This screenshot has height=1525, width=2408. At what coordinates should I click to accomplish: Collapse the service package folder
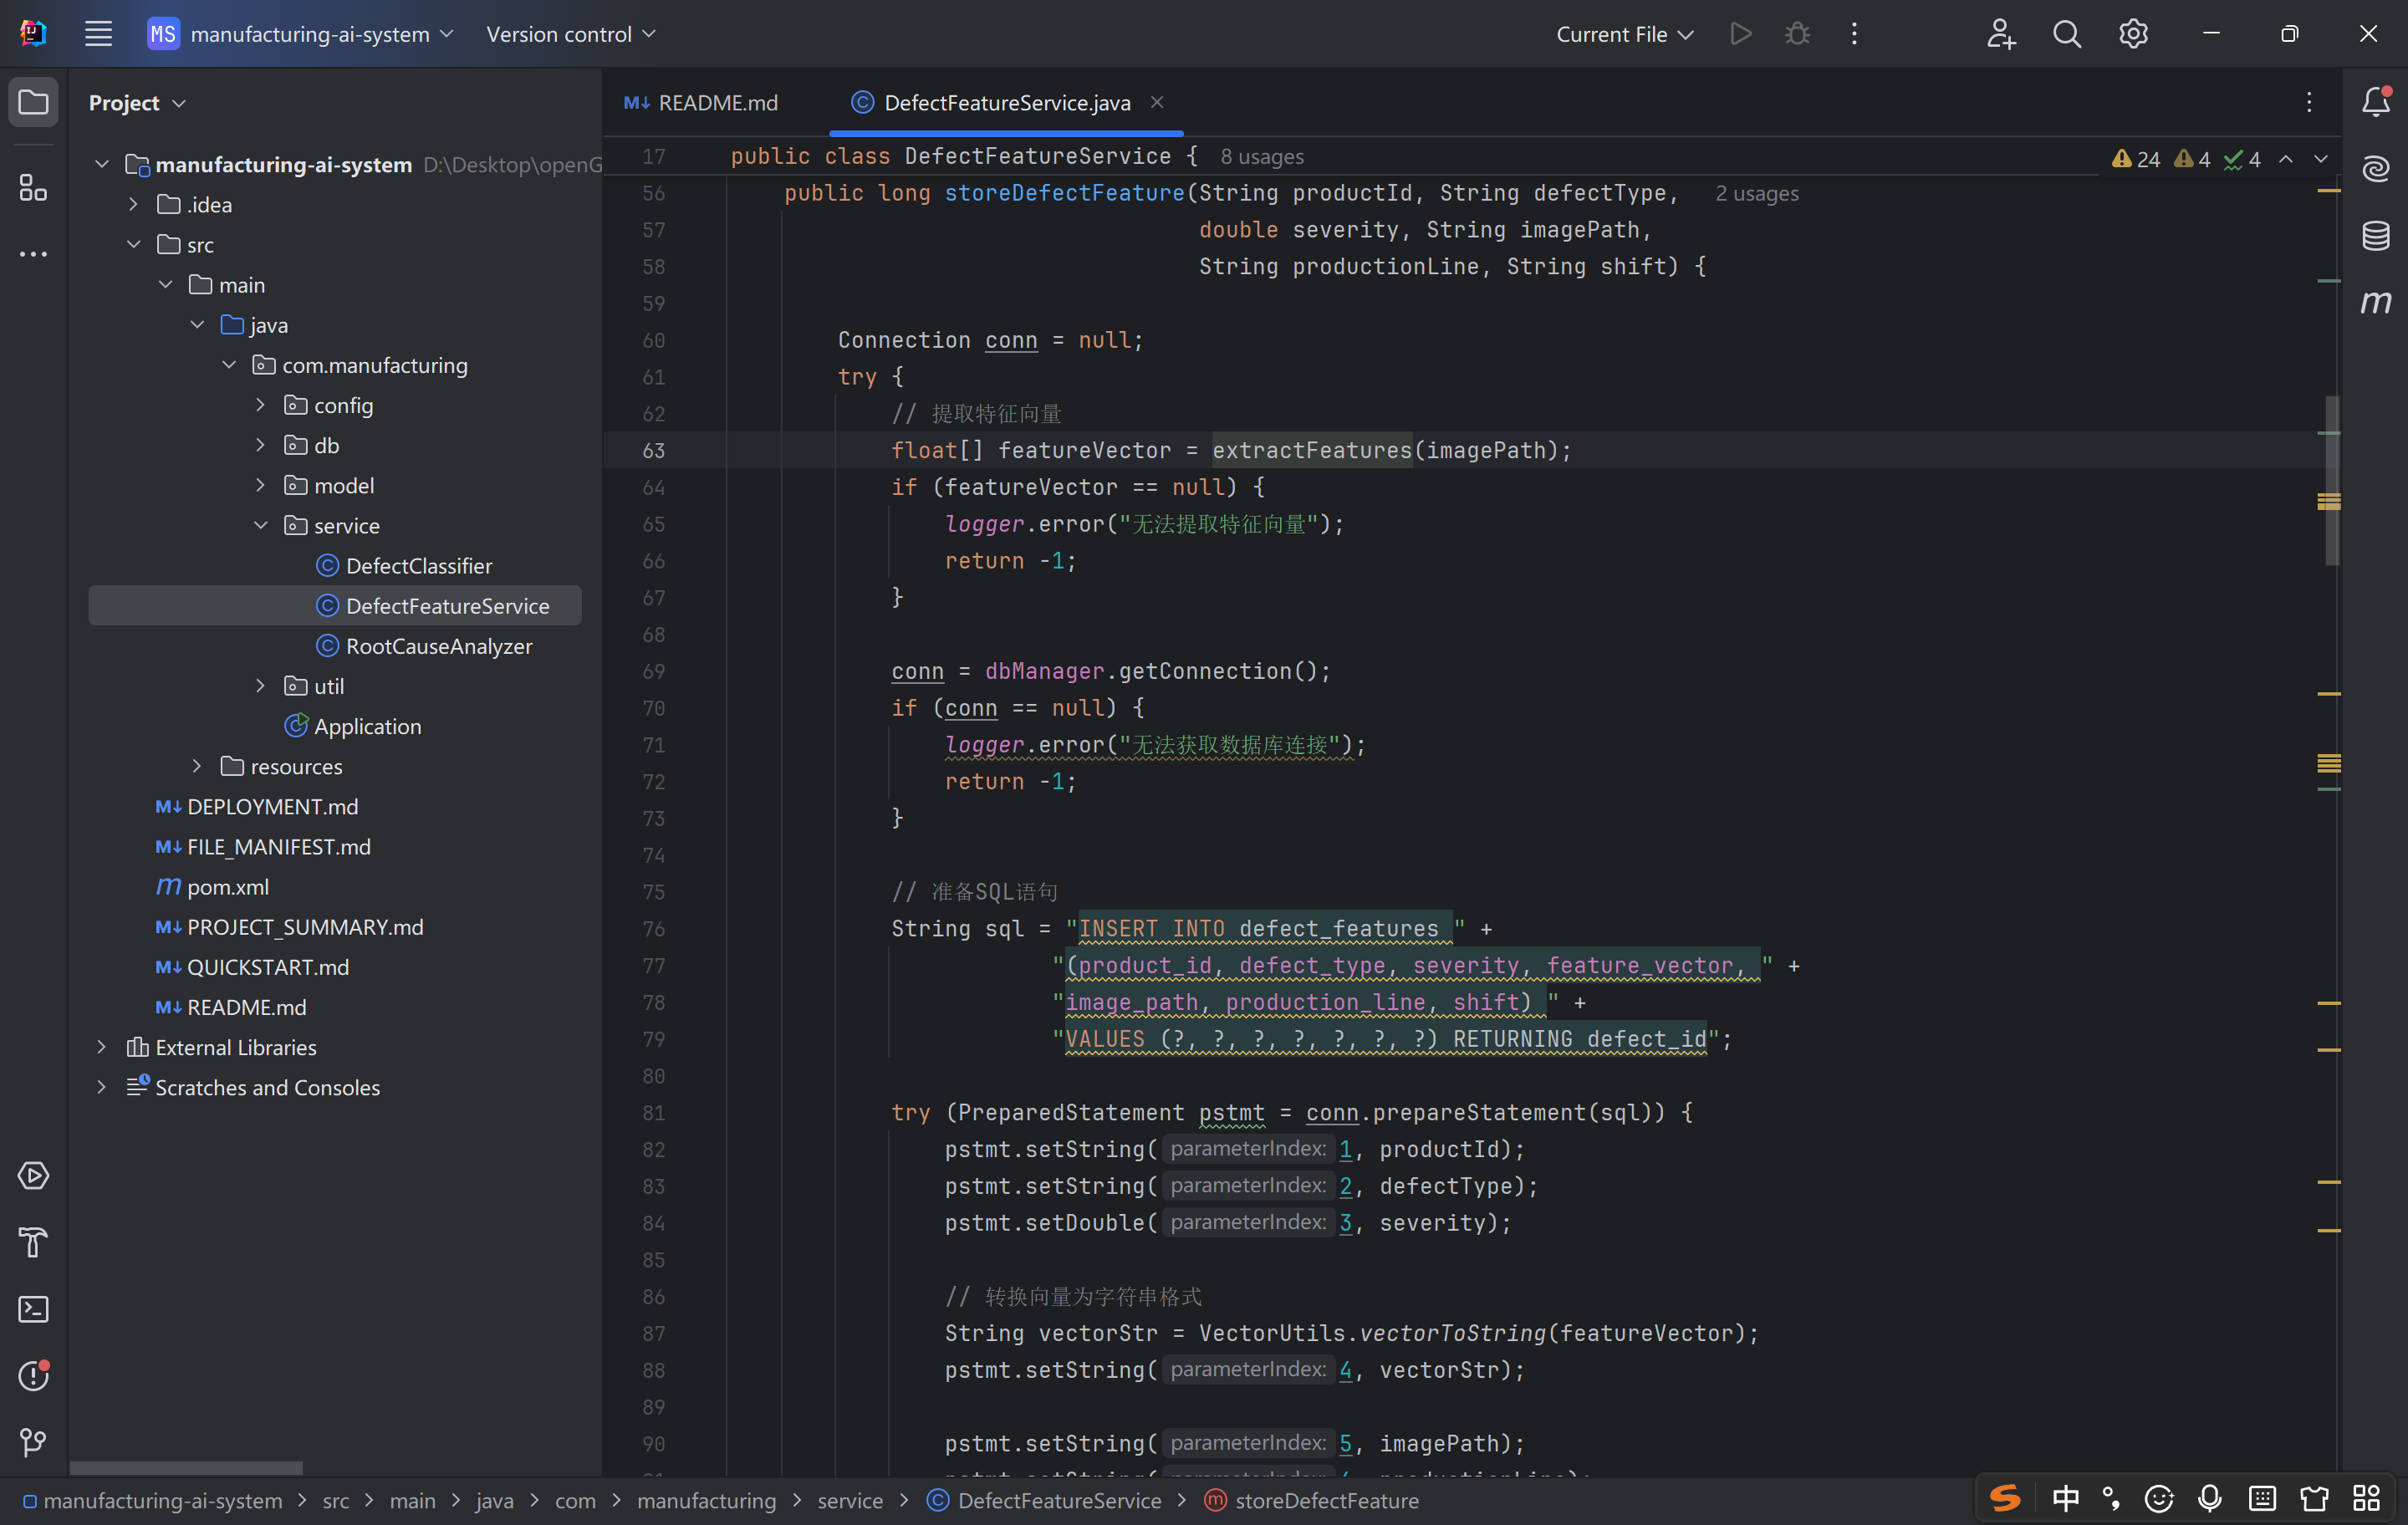260,525
